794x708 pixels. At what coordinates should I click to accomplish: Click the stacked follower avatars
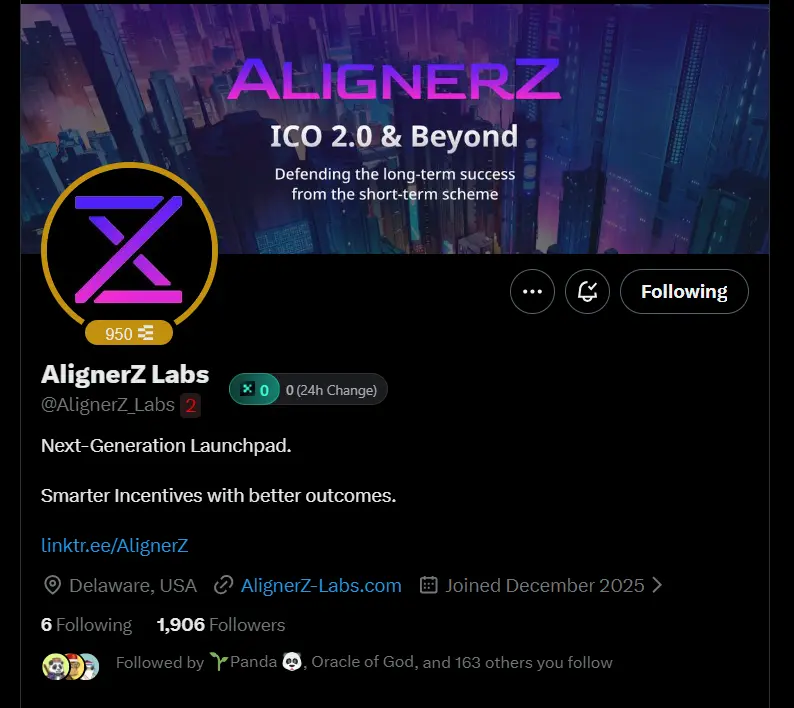(x=70, y=666)
